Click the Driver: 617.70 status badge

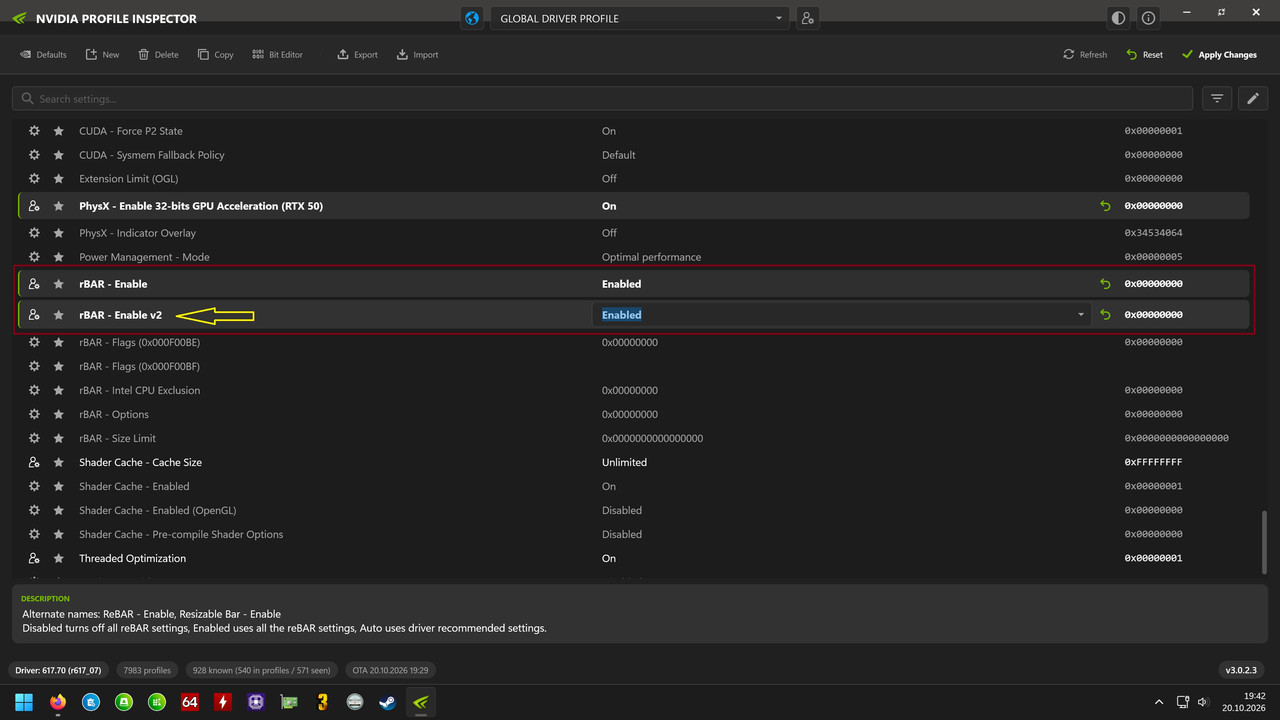click(59, 670)
